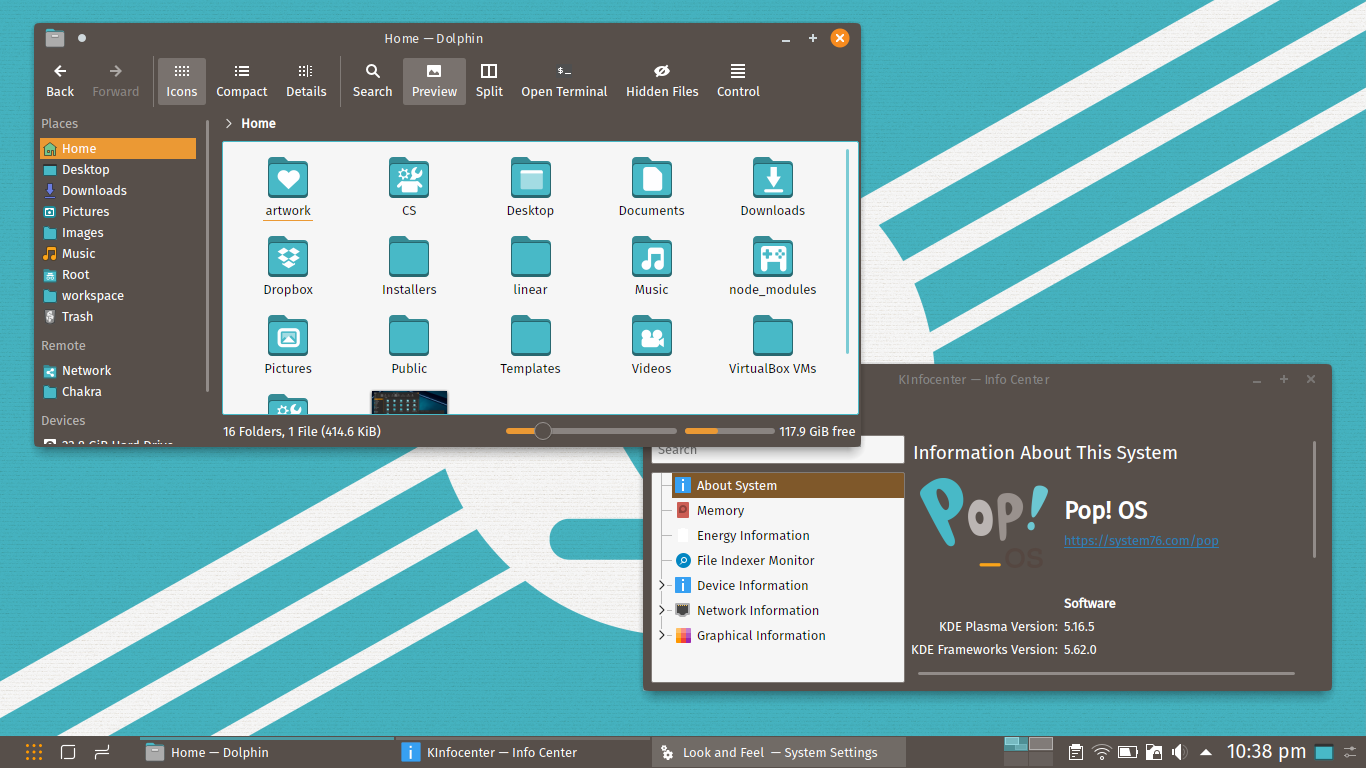
Task: Open Dolphin window menu folder icon in titlebar
Action: point(55,38)
